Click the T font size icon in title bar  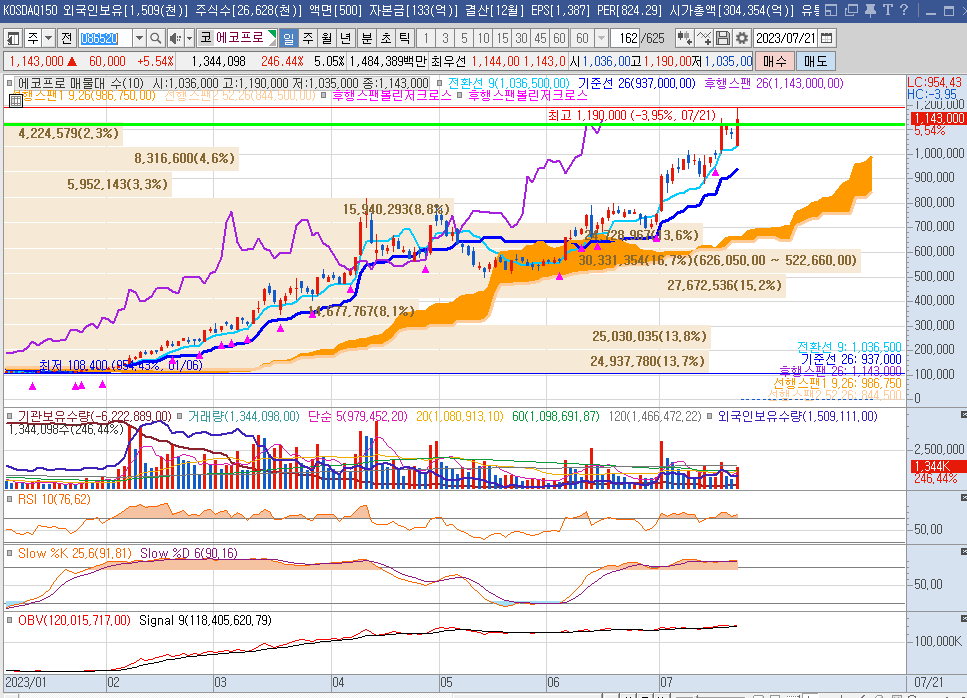887,10
